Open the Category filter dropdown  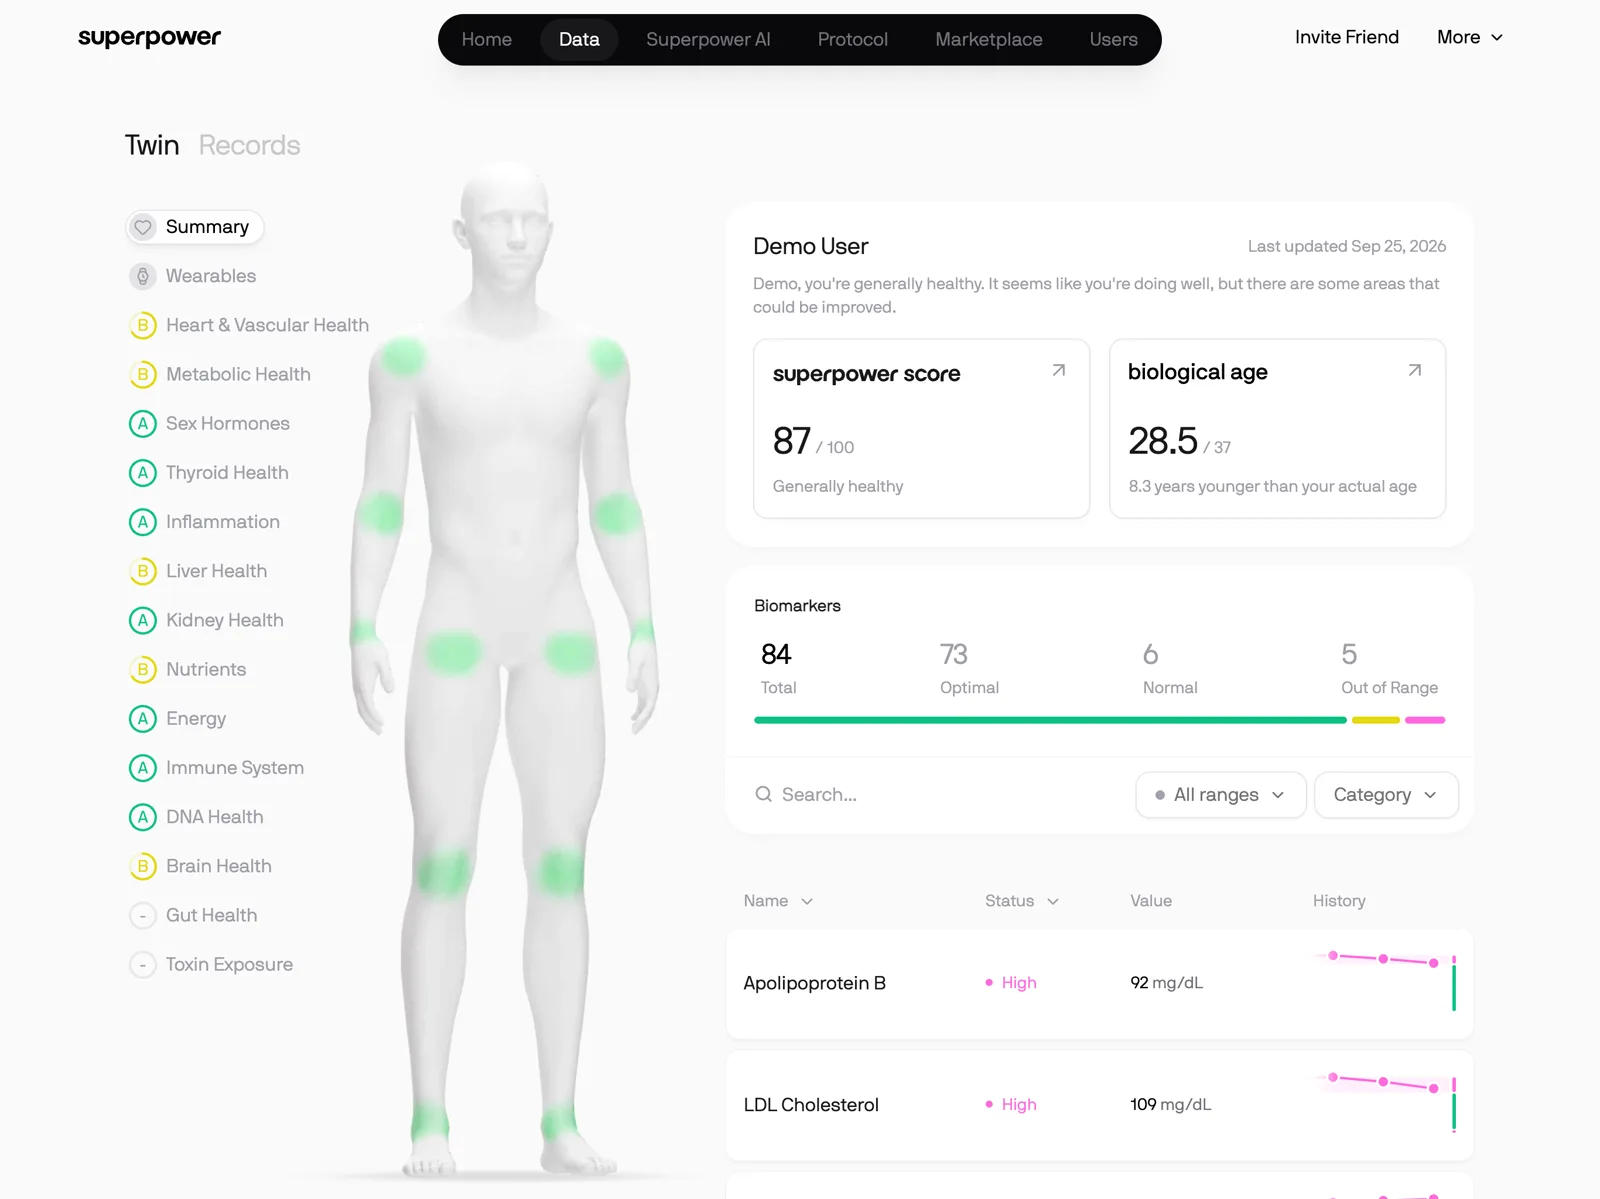1386,795
